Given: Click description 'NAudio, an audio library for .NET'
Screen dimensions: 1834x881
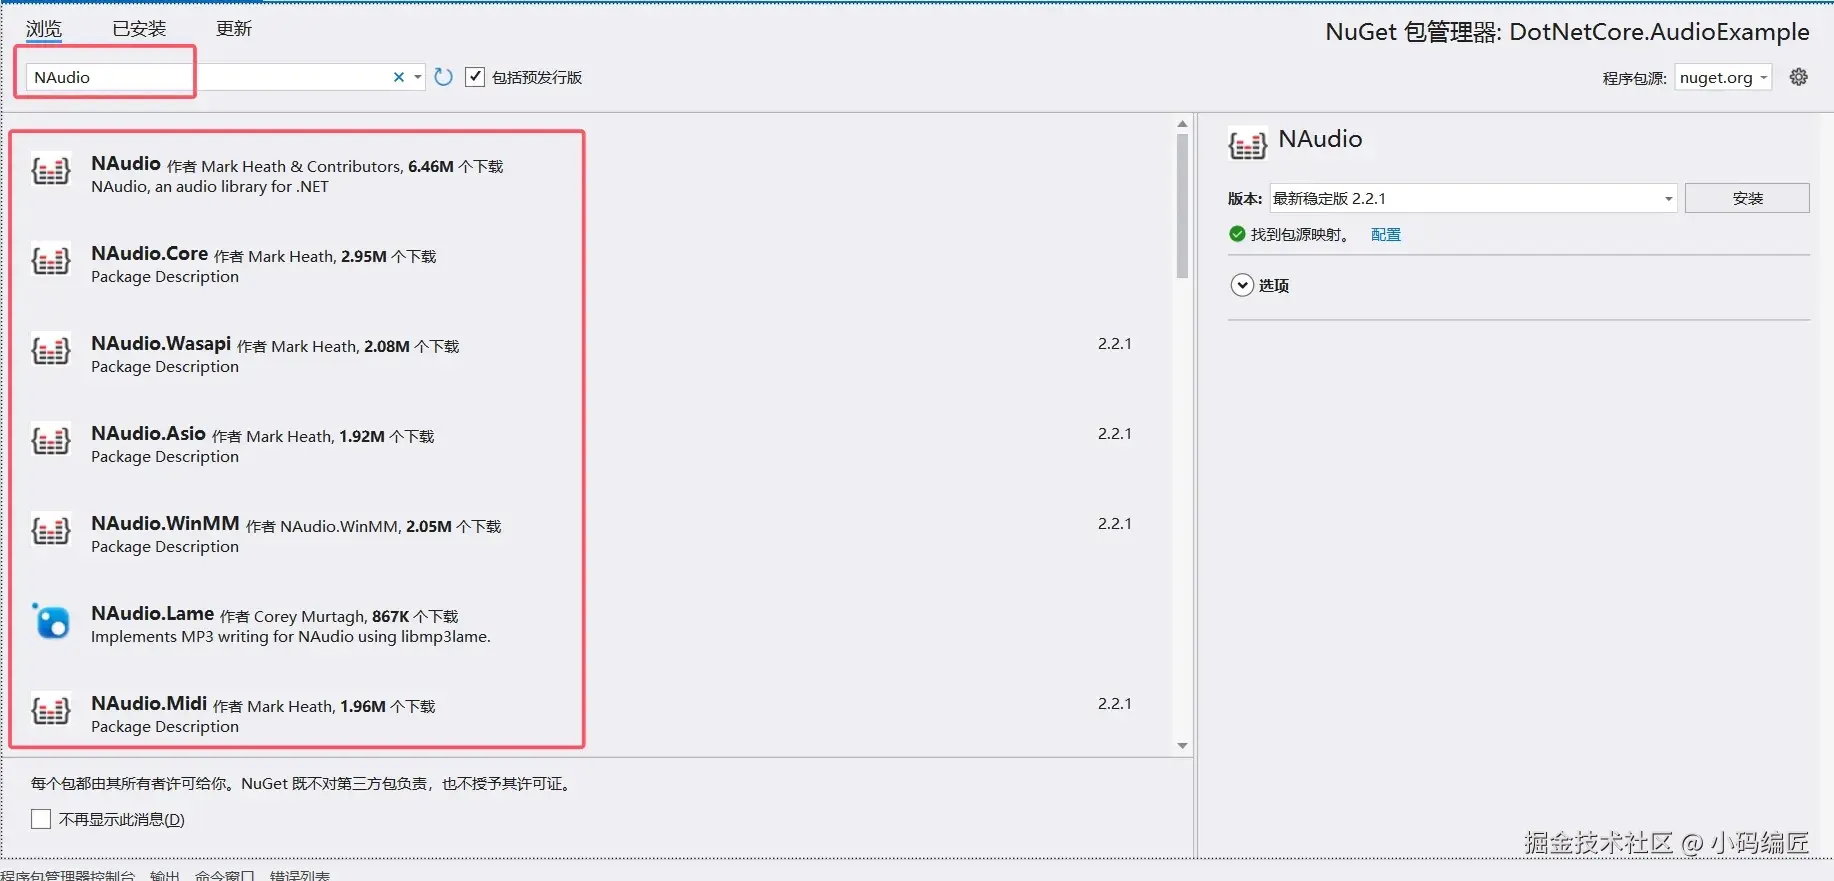Looking at the screenshot, I should coord(210,187).
